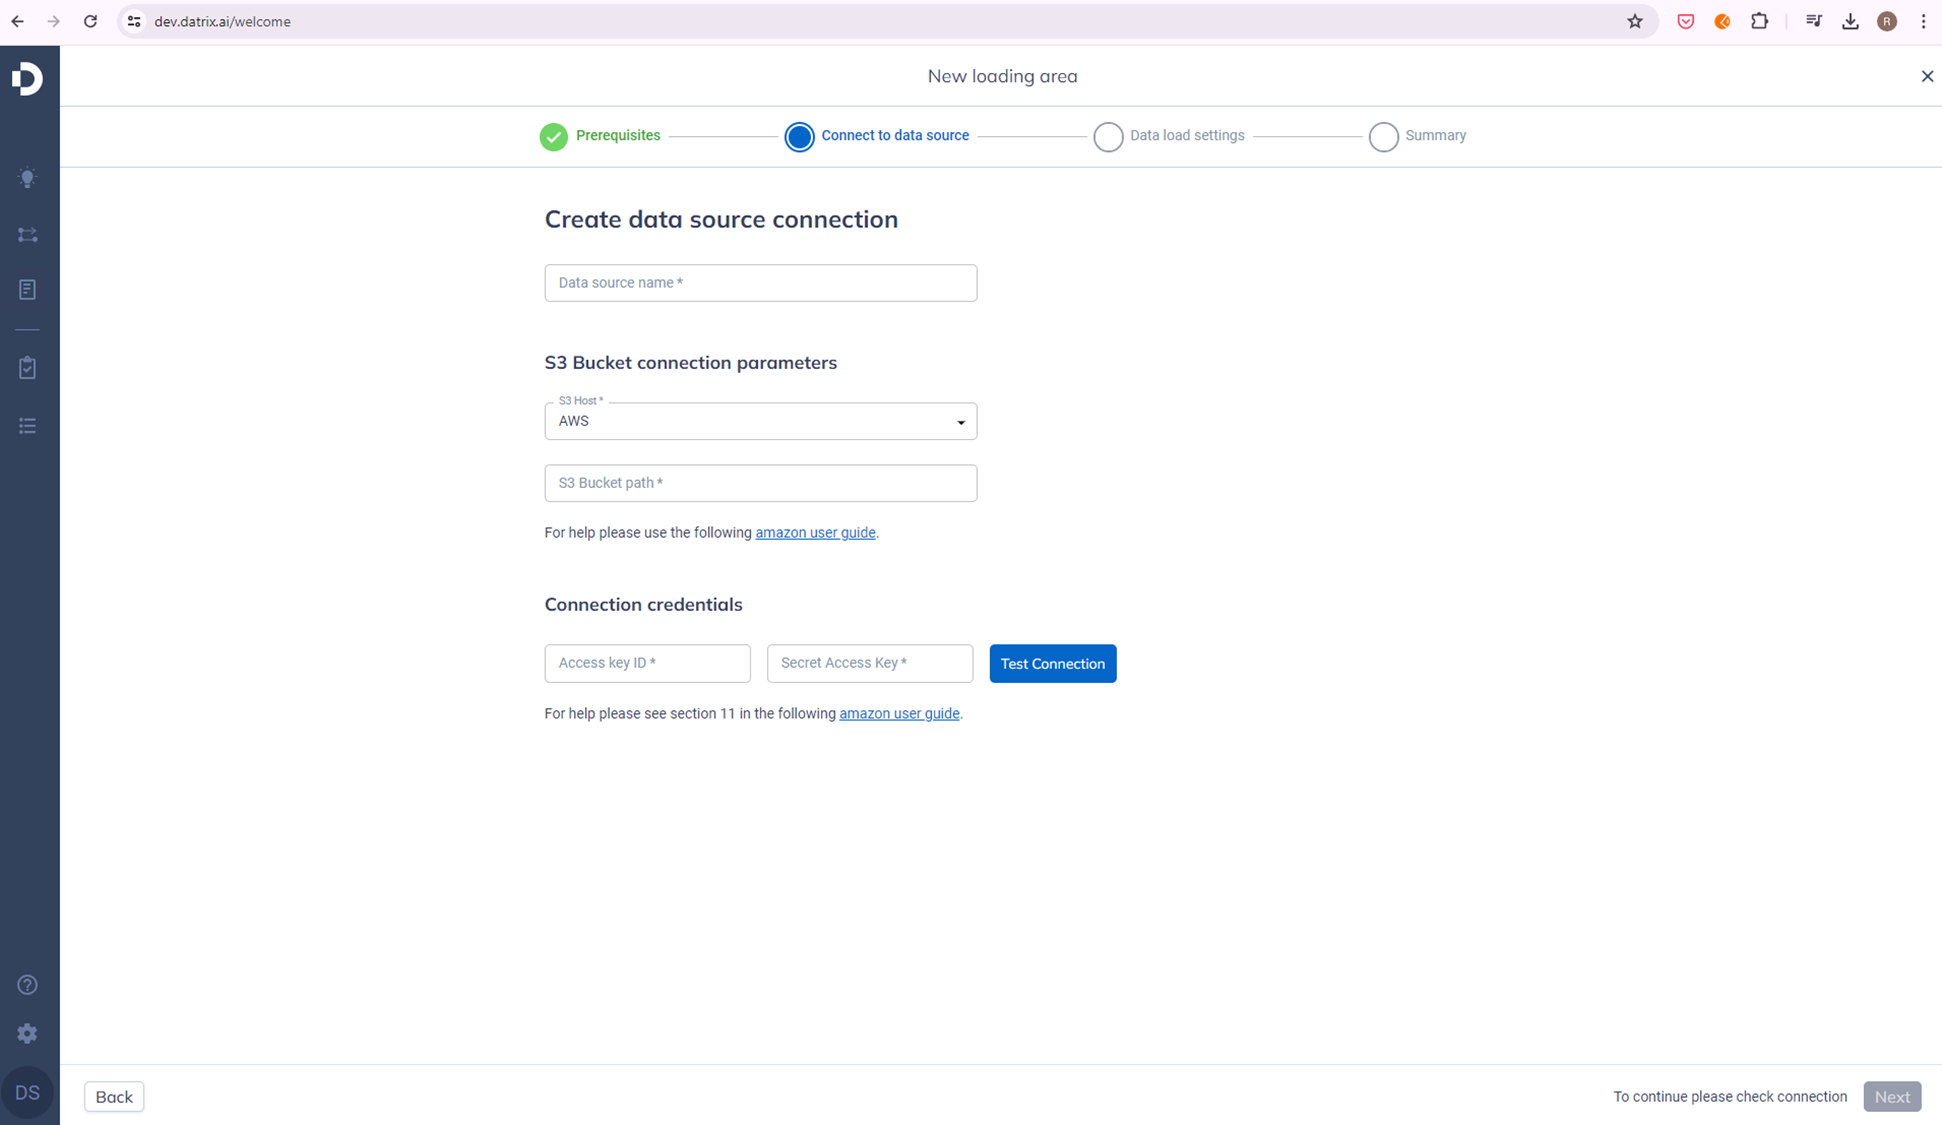This screenshot has width=1942, height=1125.
Task: Click the Back button
Action: click(114, 1097)
